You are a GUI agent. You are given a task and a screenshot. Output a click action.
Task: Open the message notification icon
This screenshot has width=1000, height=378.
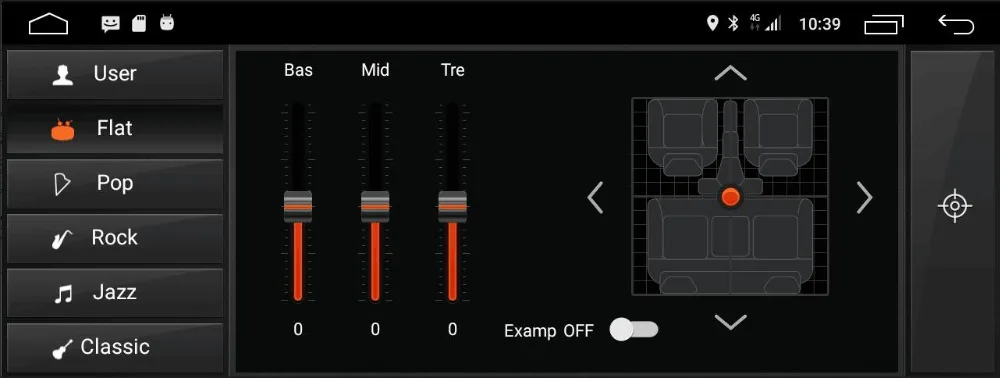tap(110, 24)
